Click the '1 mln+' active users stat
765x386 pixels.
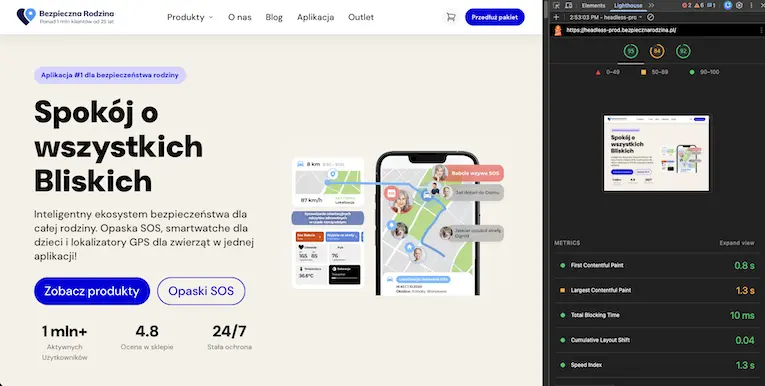click(64, 343)
